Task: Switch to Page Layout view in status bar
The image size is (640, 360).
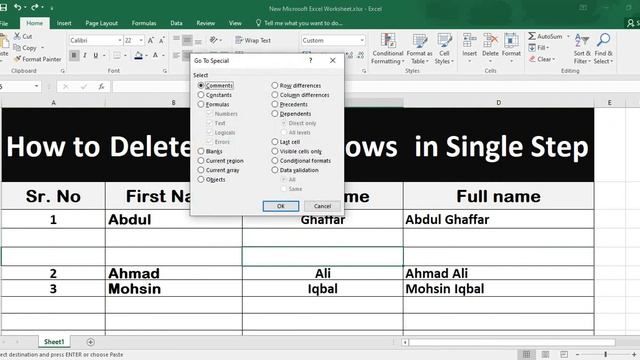Action: (545, 354)
